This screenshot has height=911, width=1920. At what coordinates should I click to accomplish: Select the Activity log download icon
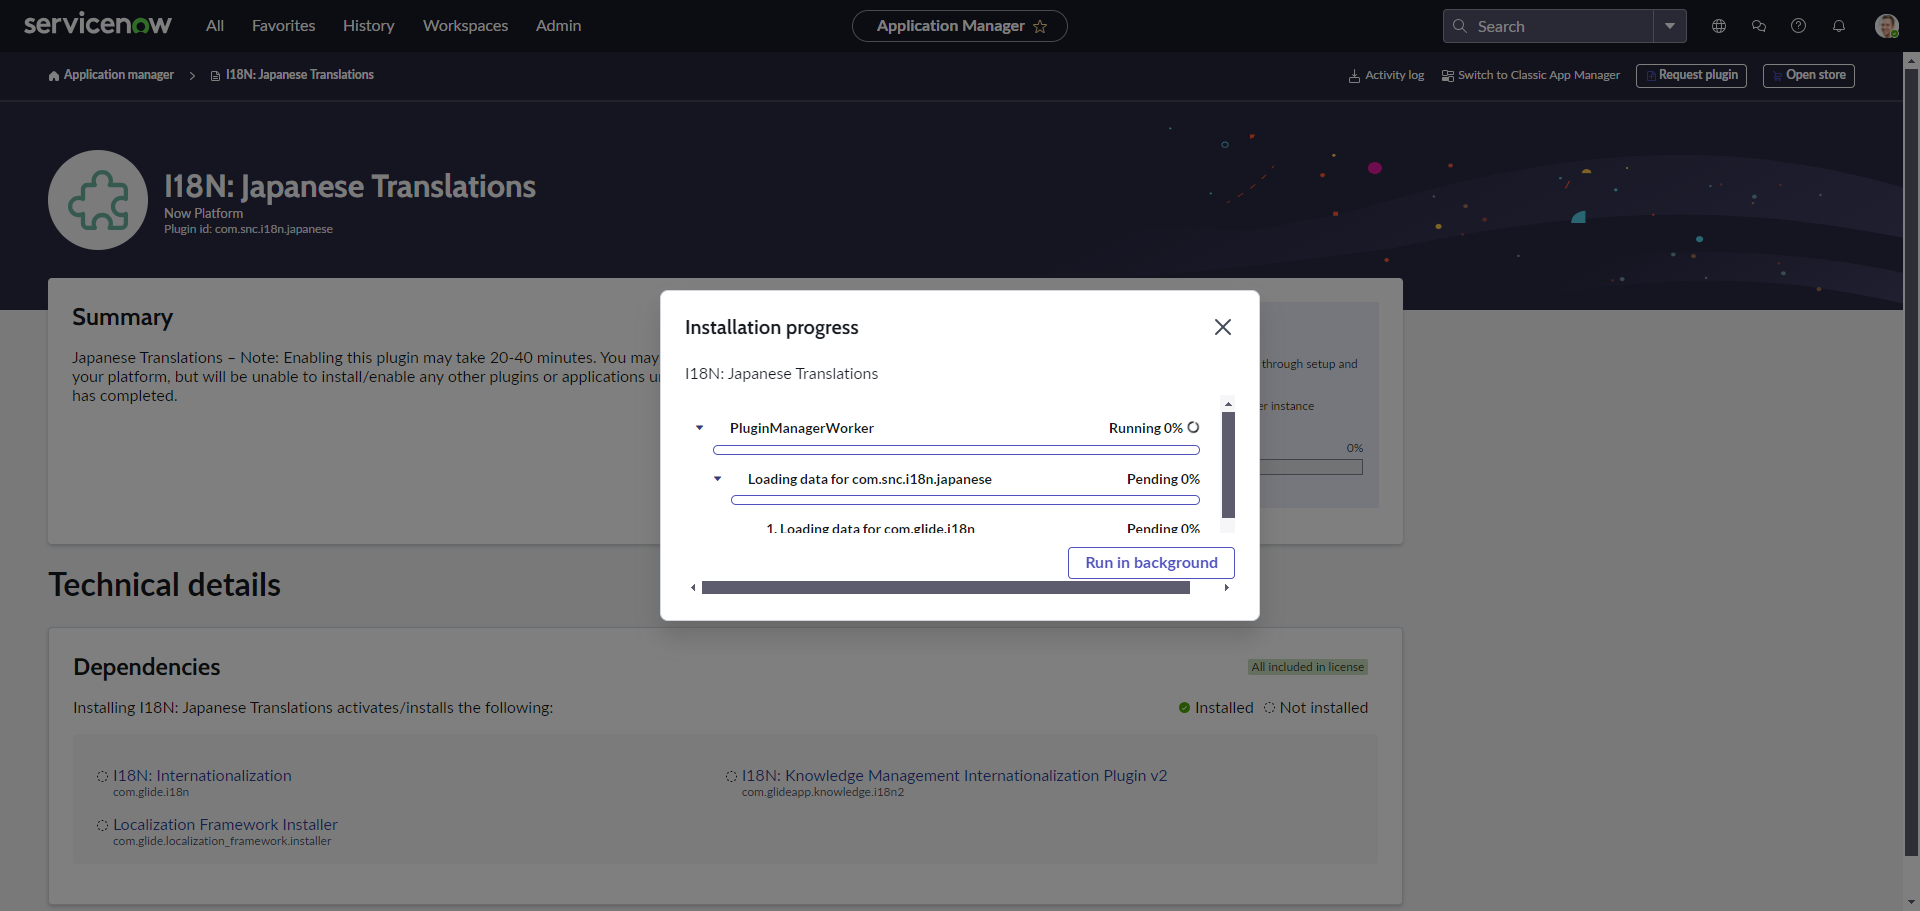point(1353,75)
